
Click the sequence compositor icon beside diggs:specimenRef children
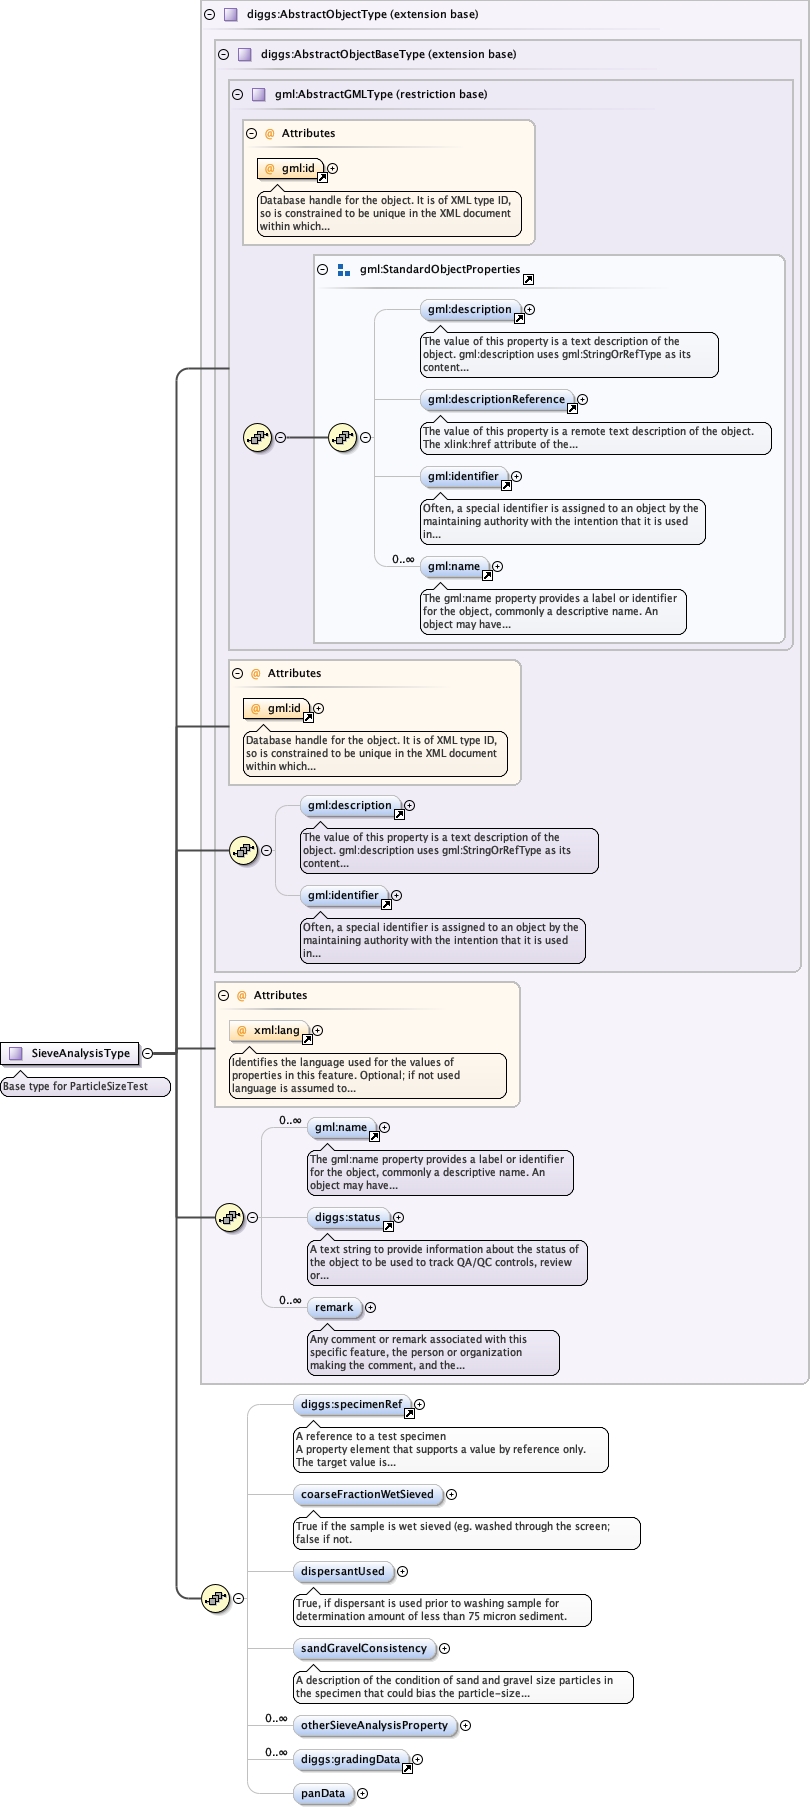215,1598
